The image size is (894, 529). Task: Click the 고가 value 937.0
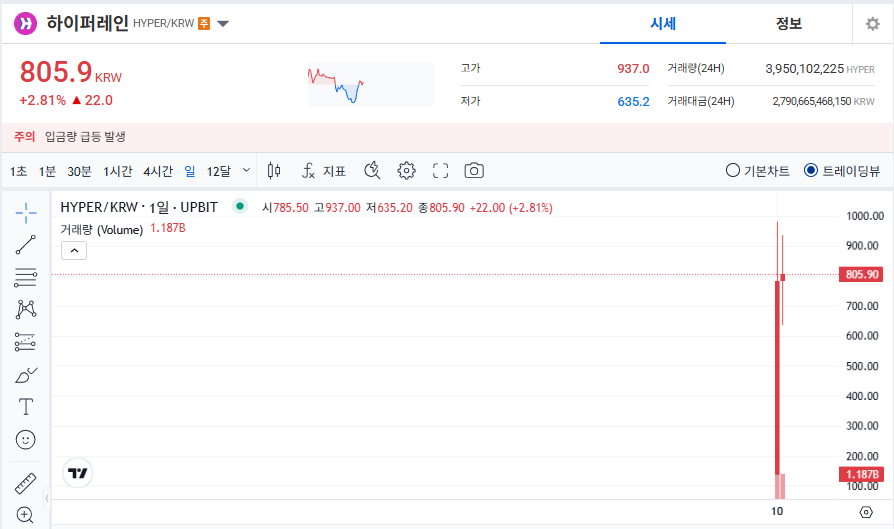pos(633,69)
